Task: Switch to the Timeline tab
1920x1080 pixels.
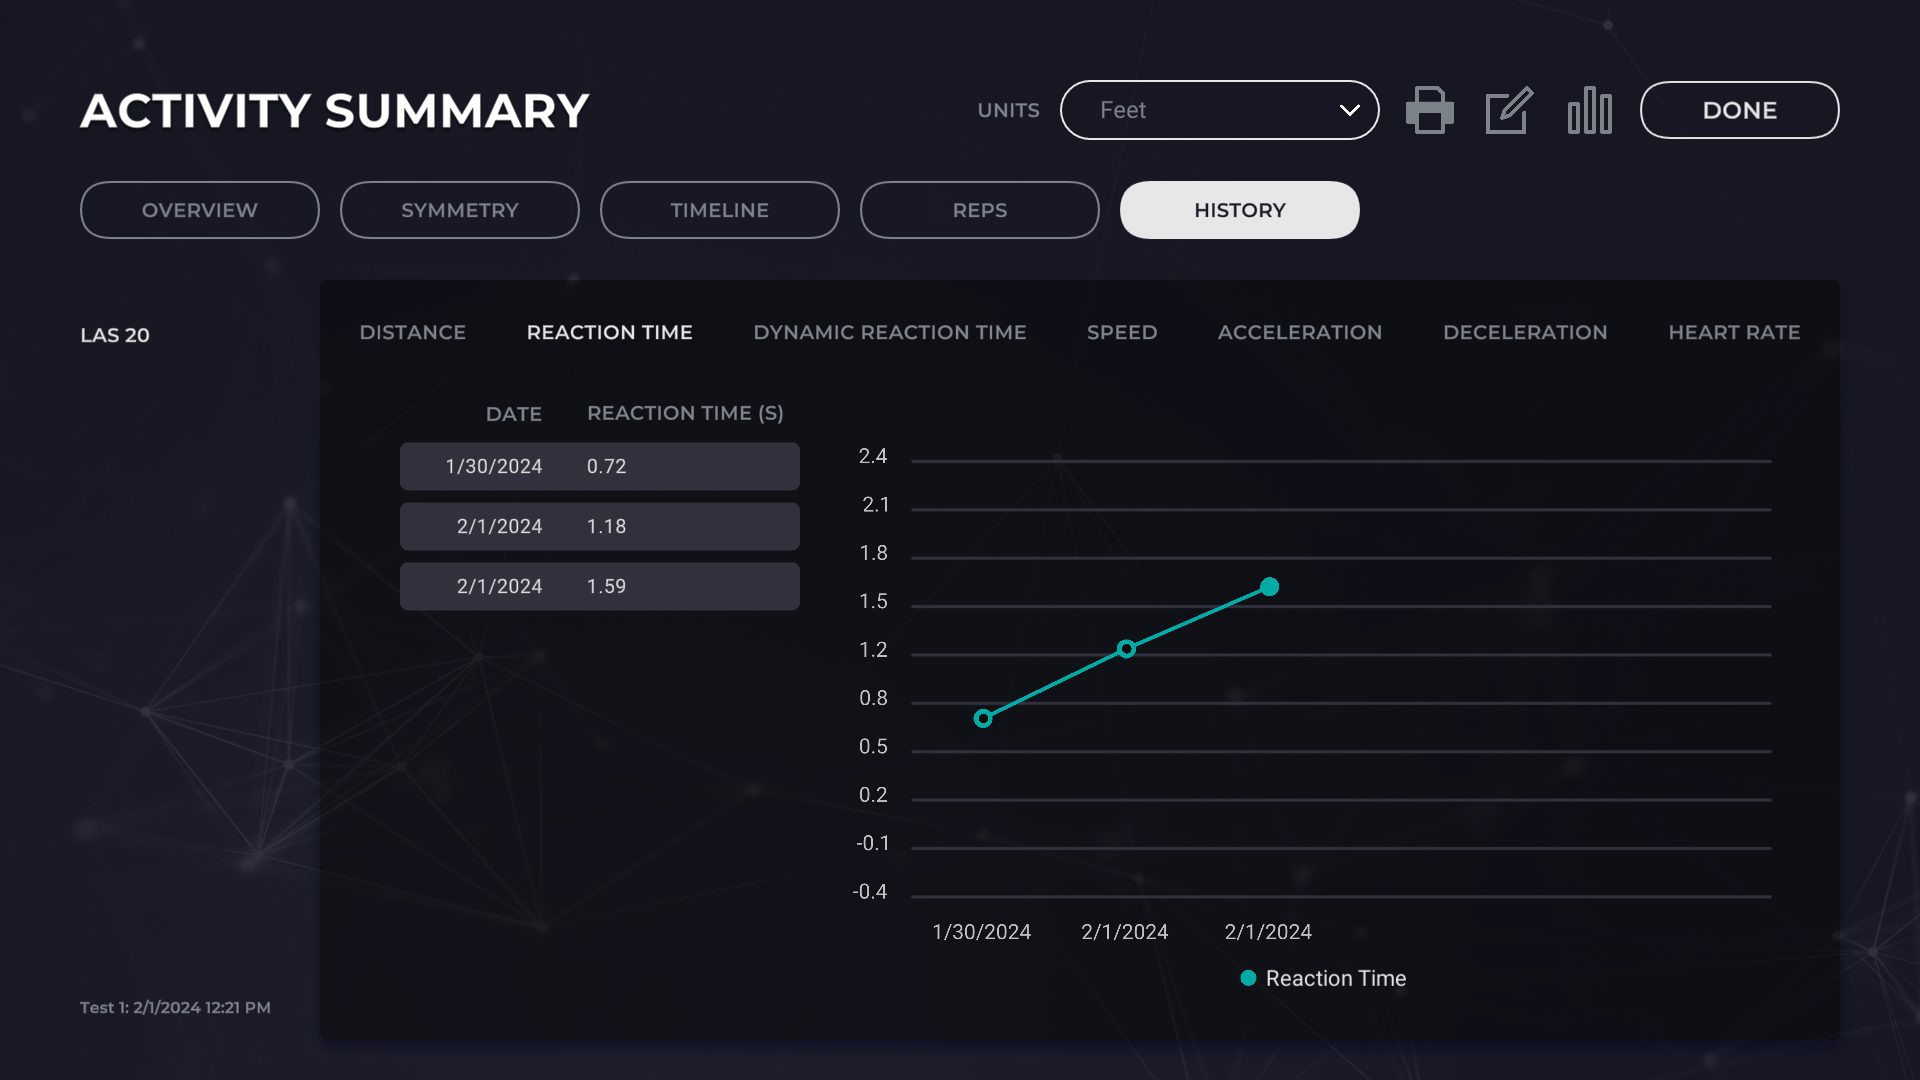Action: click(x=720, y=210)
